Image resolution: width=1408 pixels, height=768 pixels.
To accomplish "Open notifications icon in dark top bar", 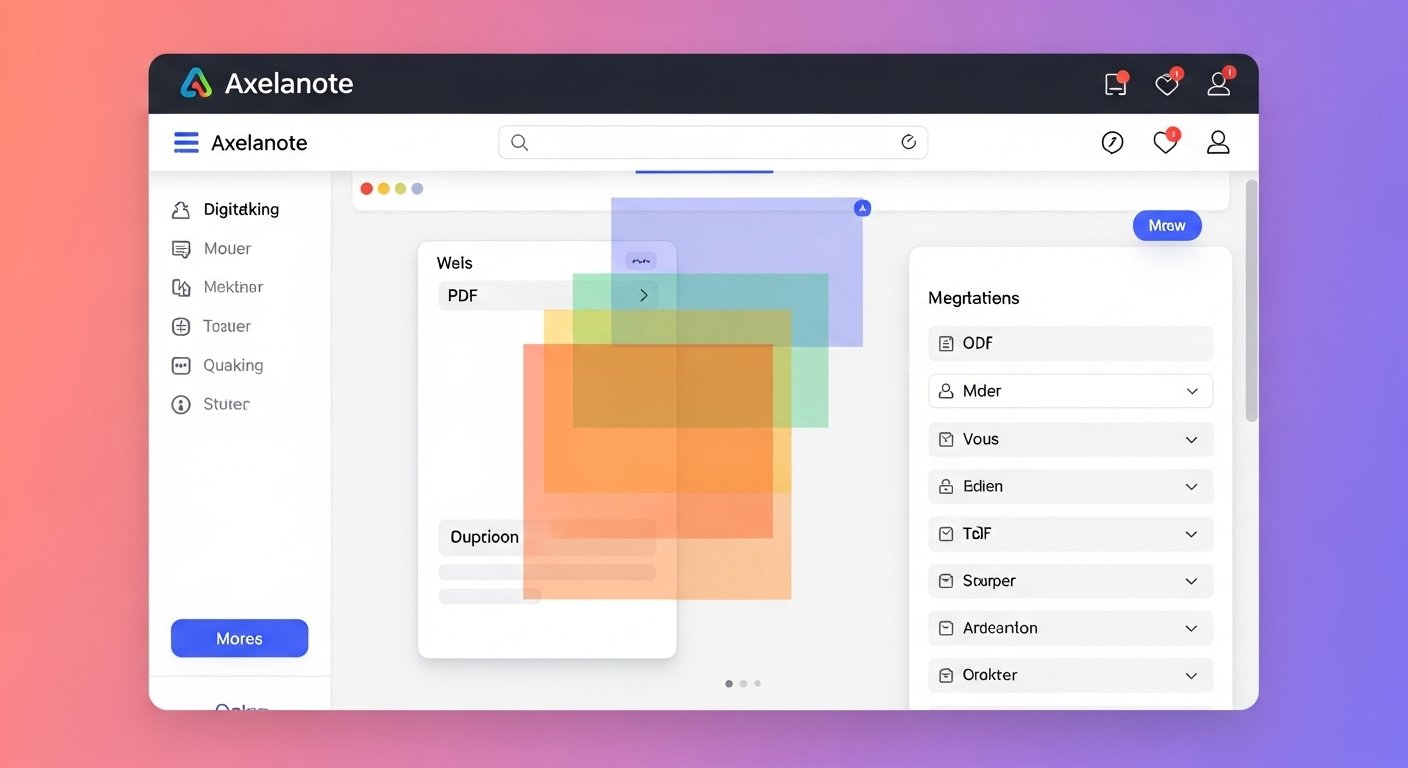I will pyautogui.click(x=1115, y=85).
